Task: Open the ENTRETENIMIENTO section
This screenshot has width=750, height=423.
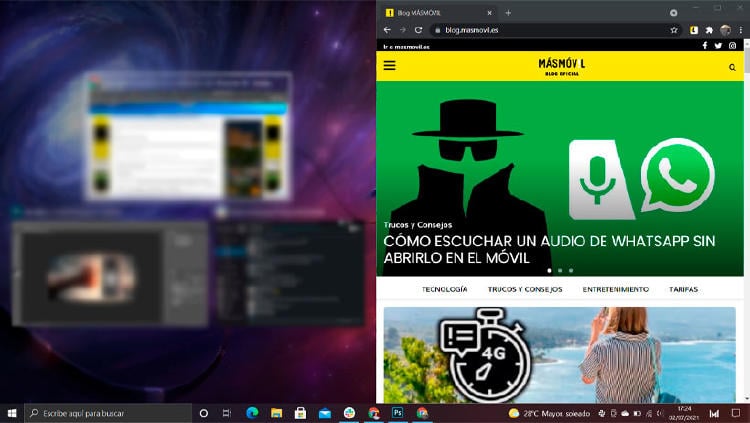Action: click(x=616, y=289)
